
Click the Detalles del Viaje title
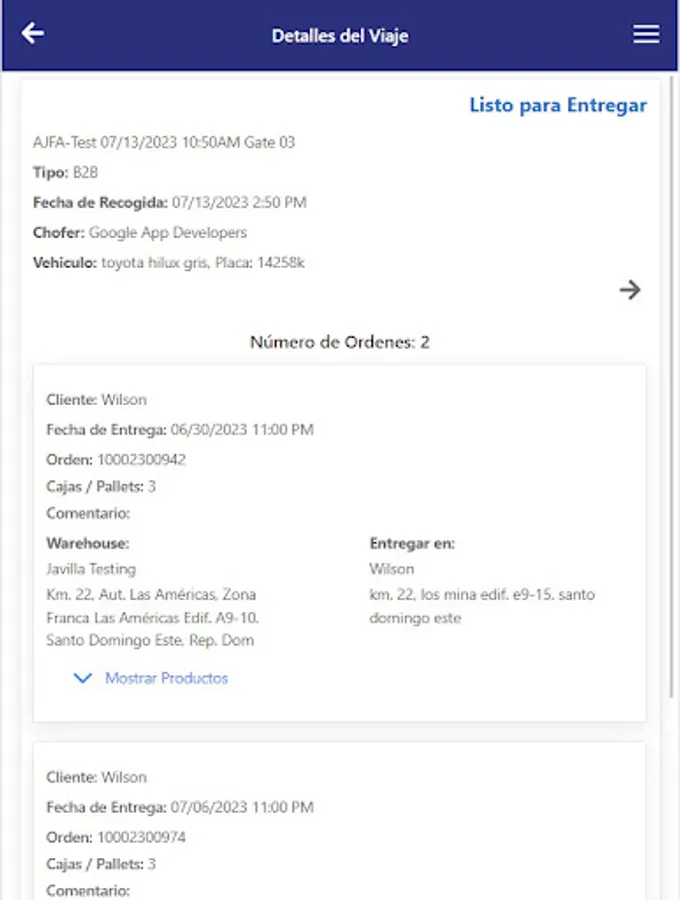point(340,35)
